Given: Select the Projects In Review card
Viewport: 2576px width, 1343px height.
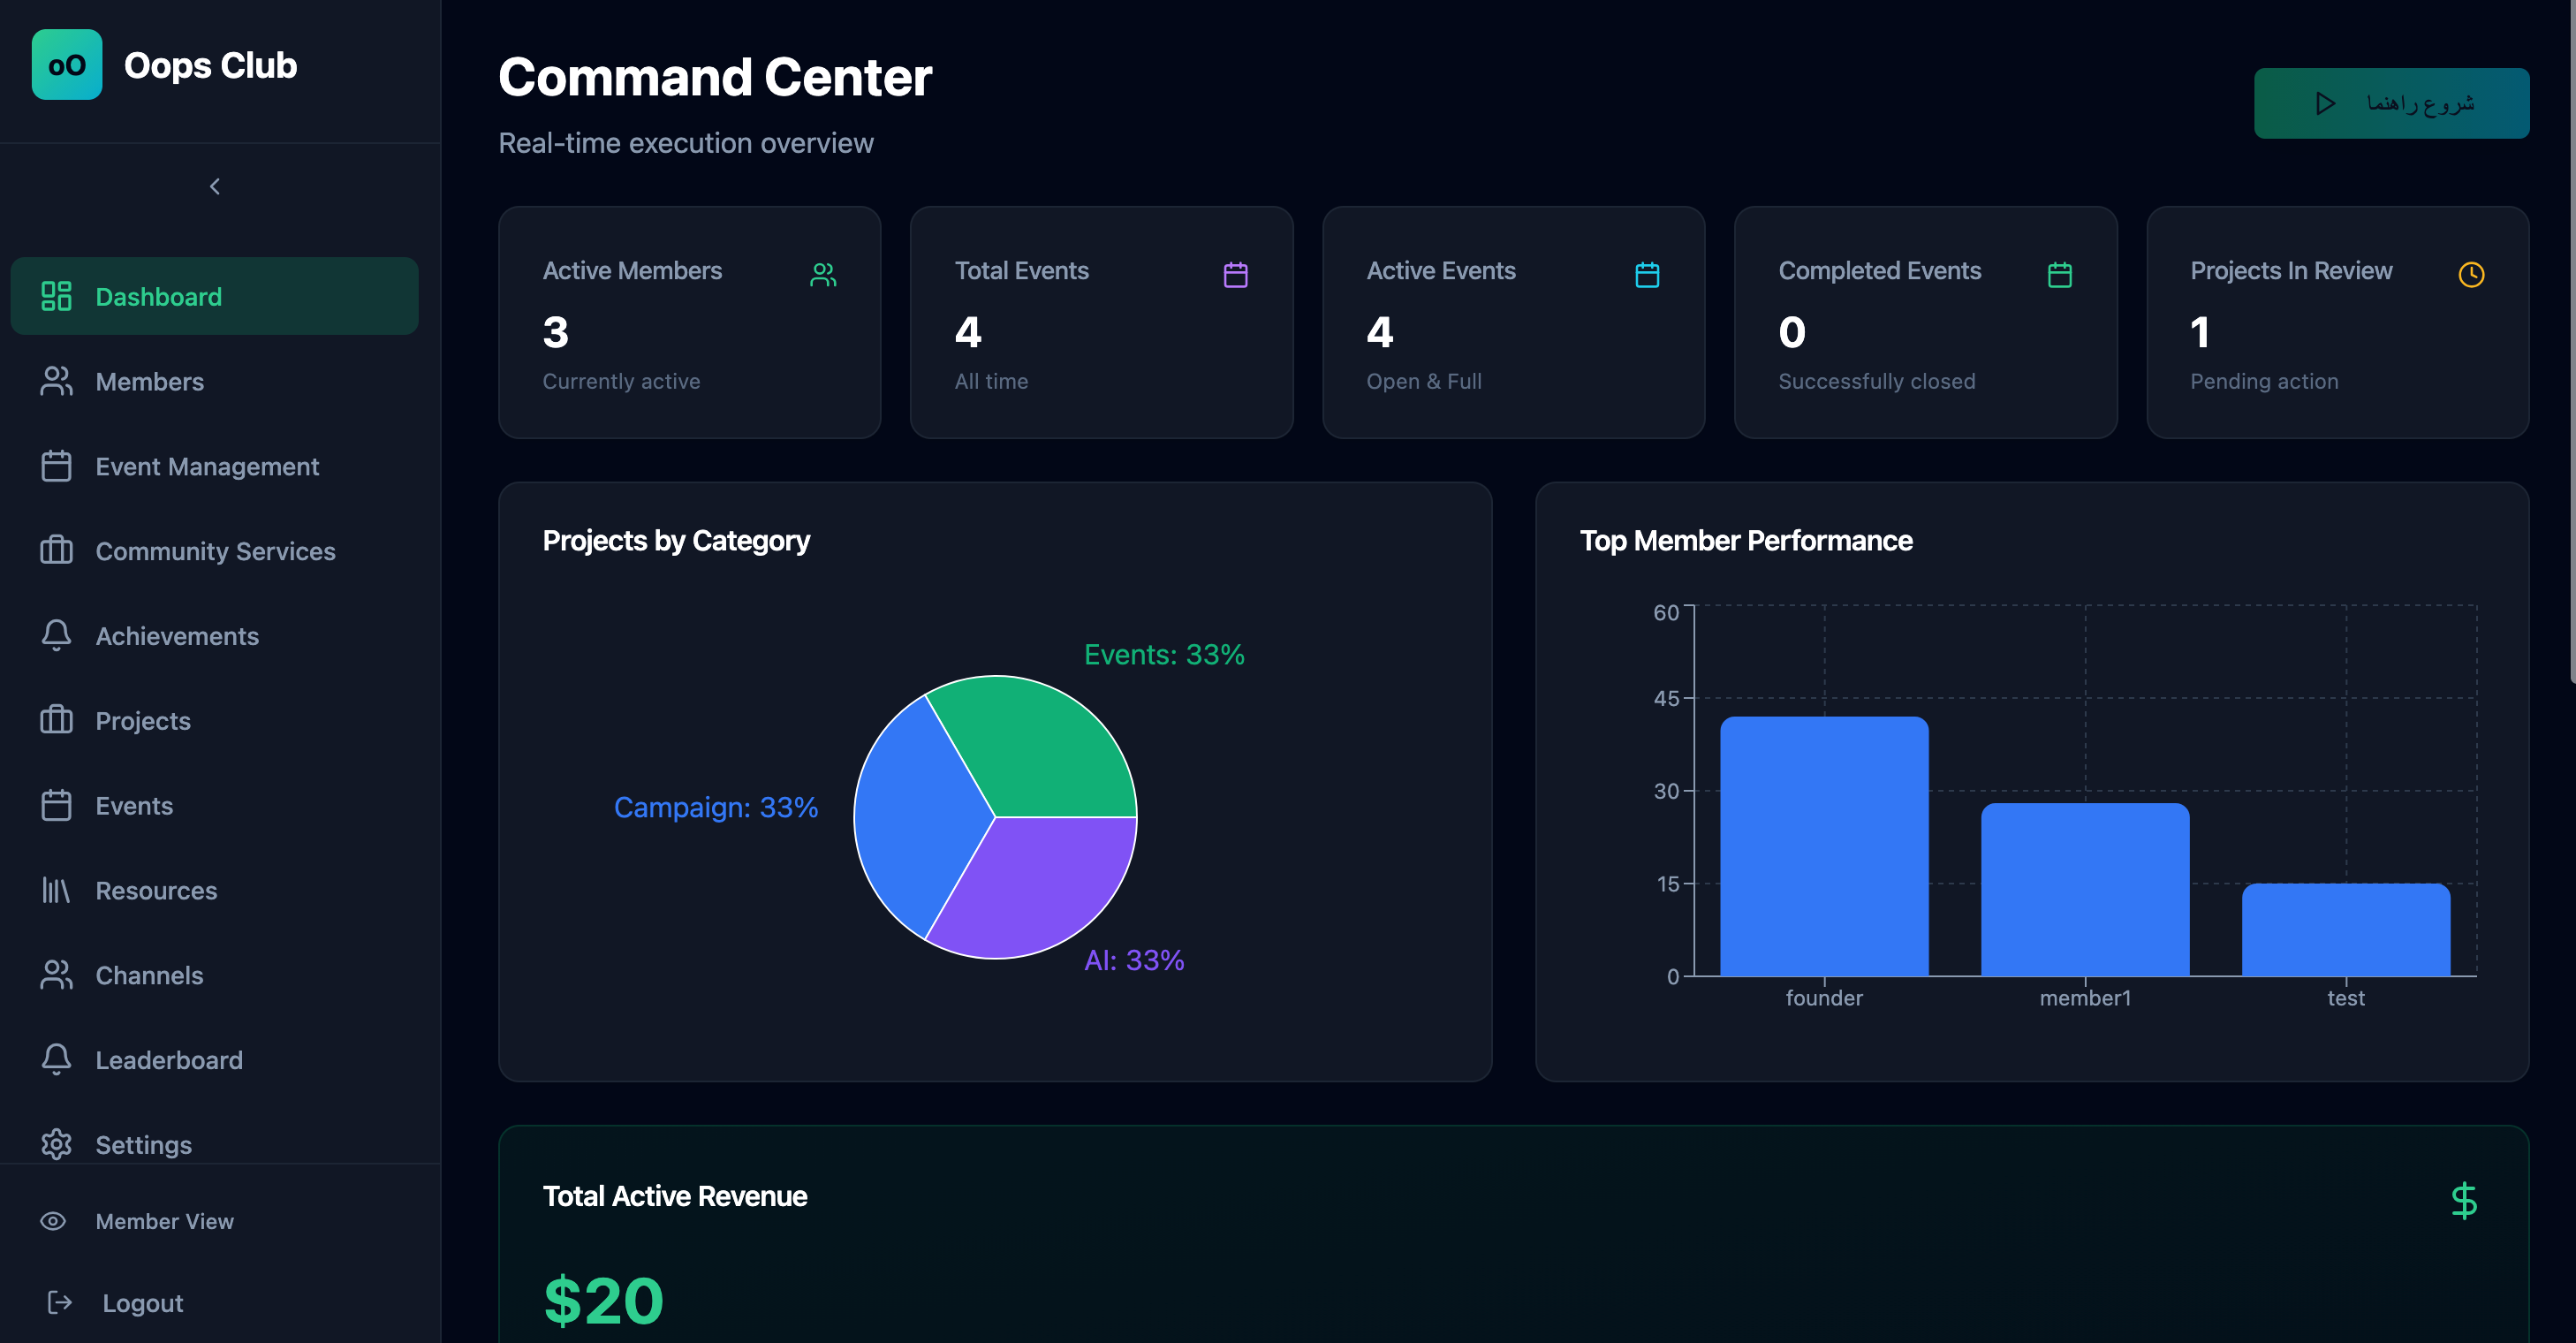Looking at the screenshot, I should click(2337, 322).
